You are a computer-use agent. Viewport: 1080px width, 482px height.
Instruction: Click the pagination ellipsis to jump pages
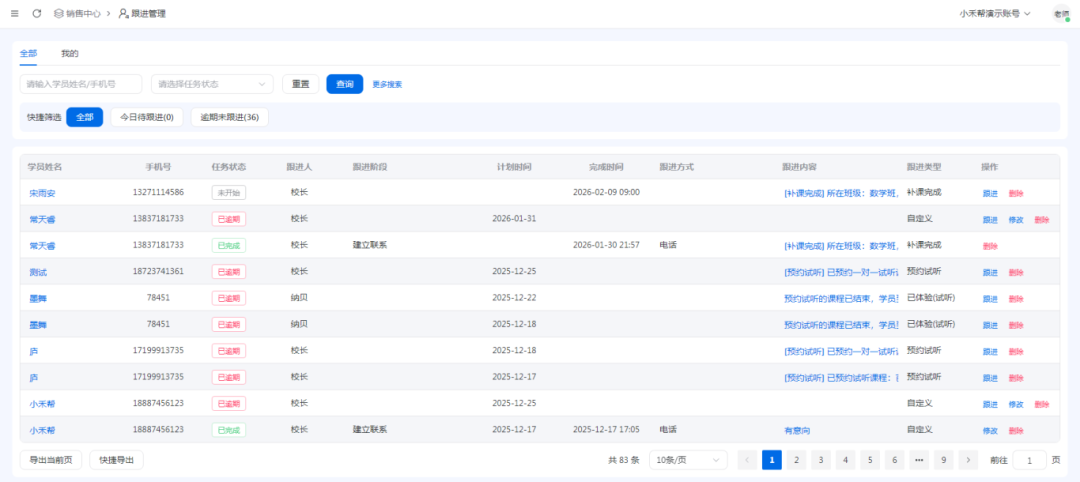(919, 460)
